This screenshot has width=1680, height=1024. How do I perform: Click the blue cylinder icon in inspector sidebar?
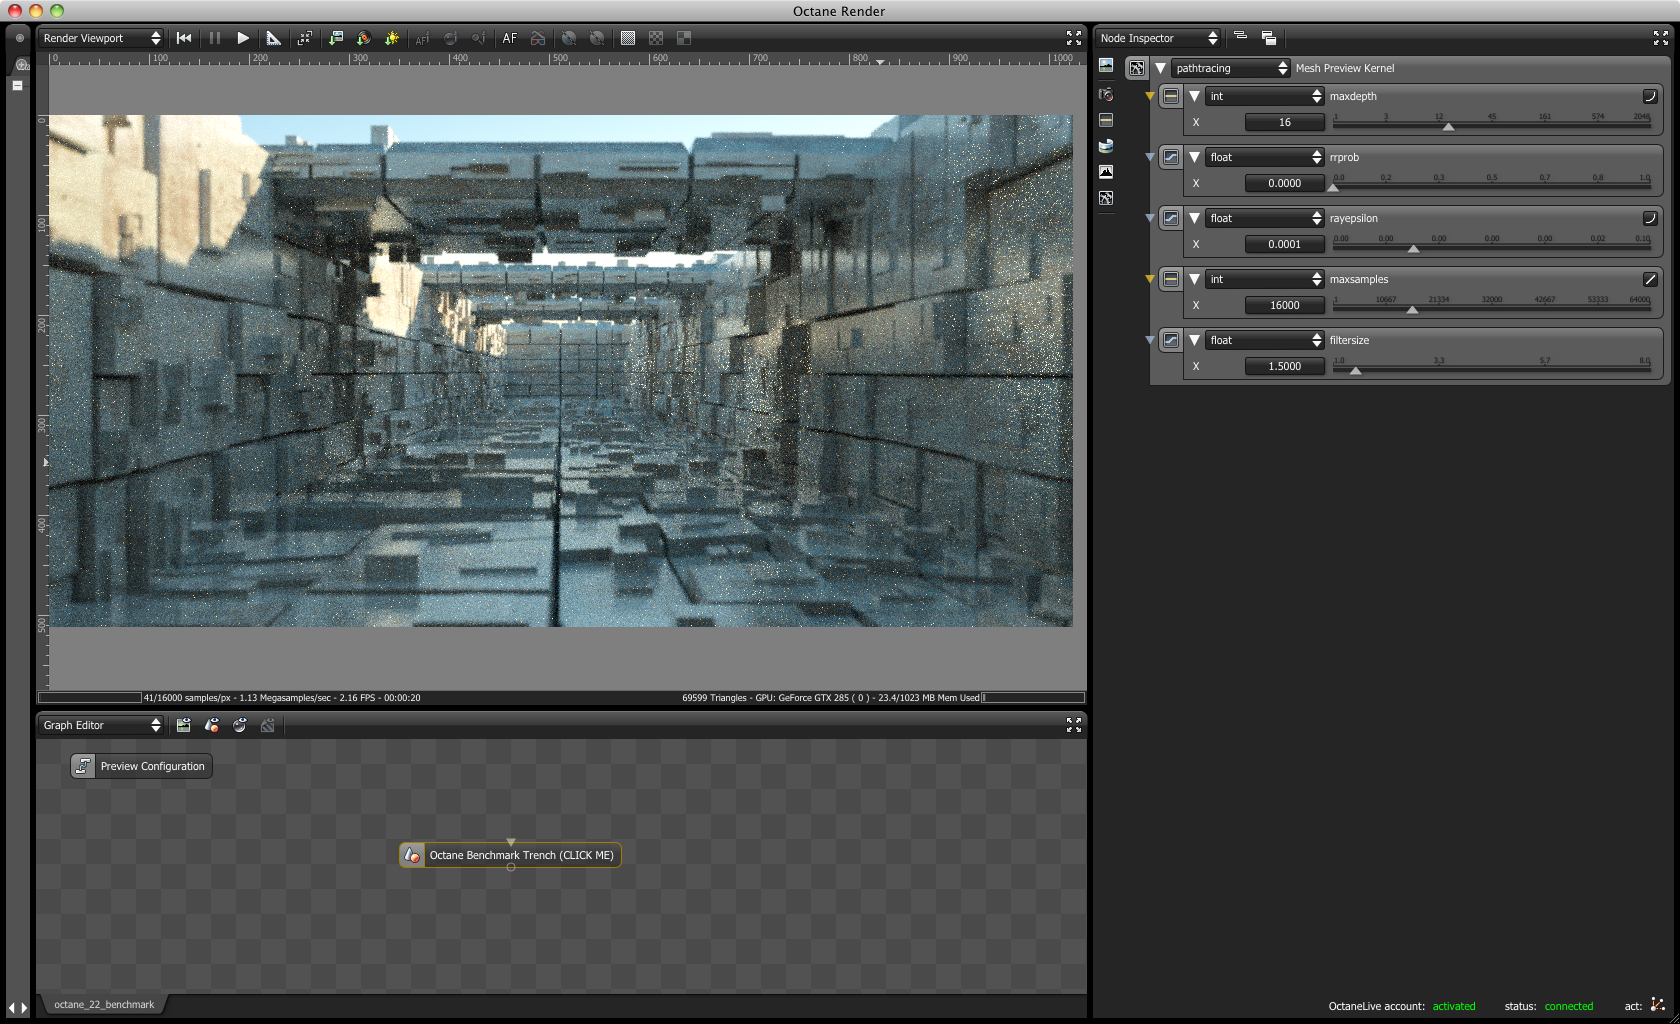(x=1106, y=146)
